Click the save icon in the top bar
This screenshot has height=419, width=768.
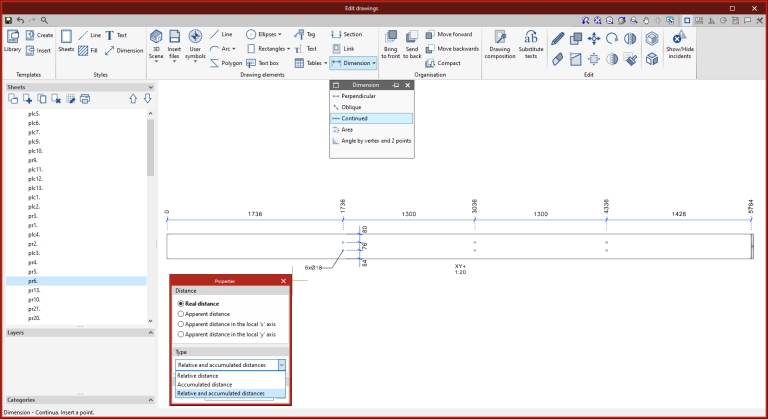point(8,20)
